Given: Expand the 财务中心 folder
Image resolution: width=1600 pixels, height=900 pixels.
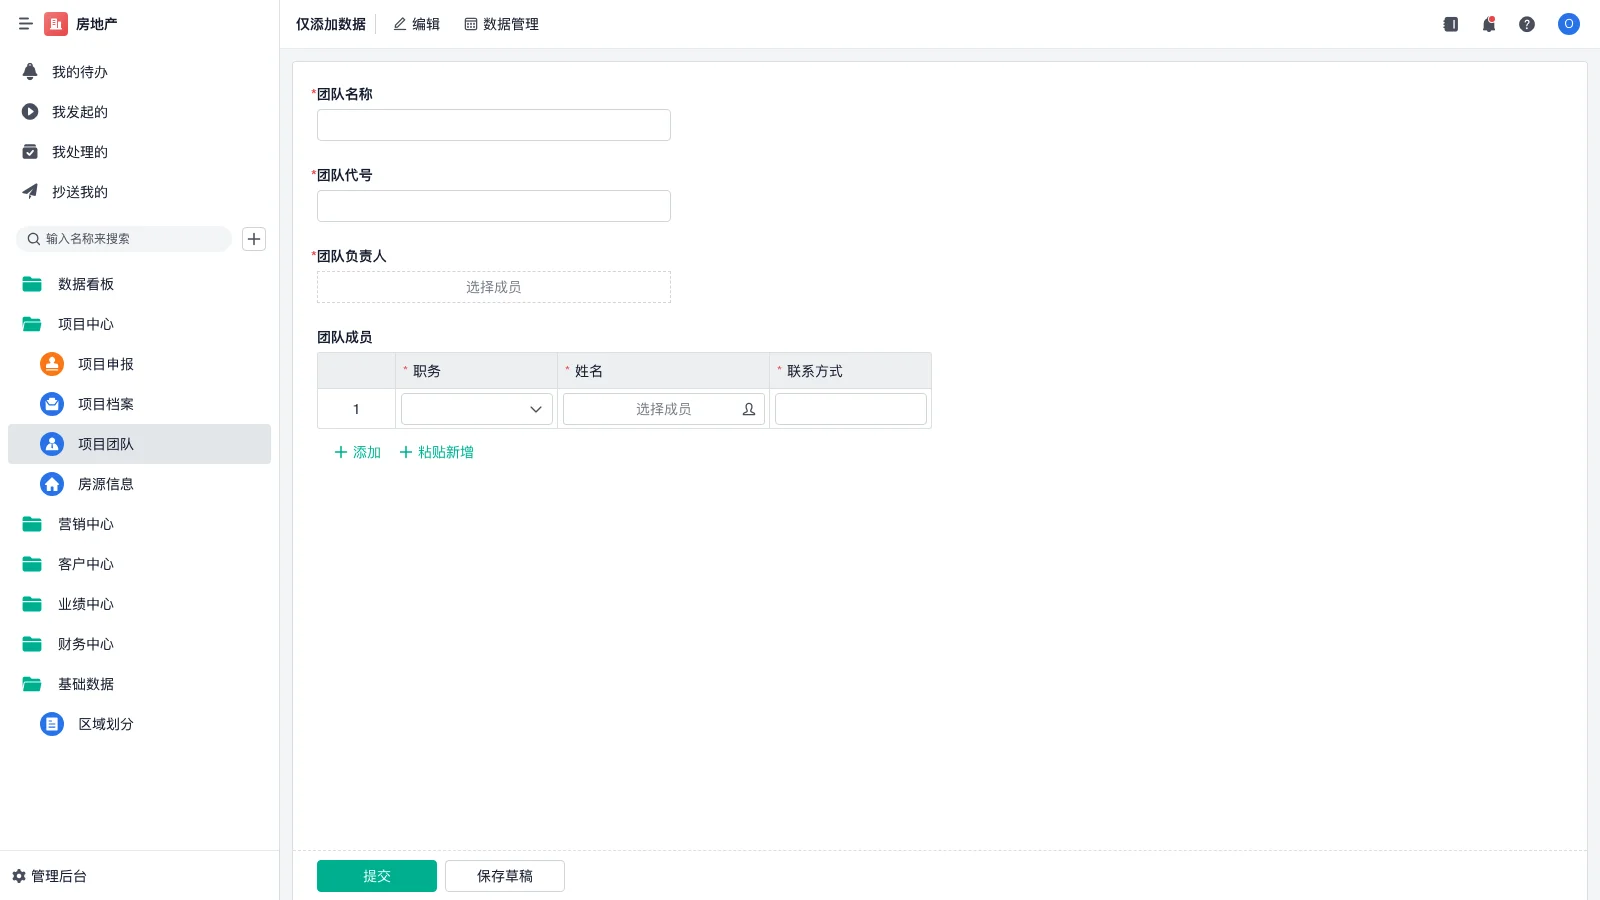Looking at the screenshot, I should 85,644.
